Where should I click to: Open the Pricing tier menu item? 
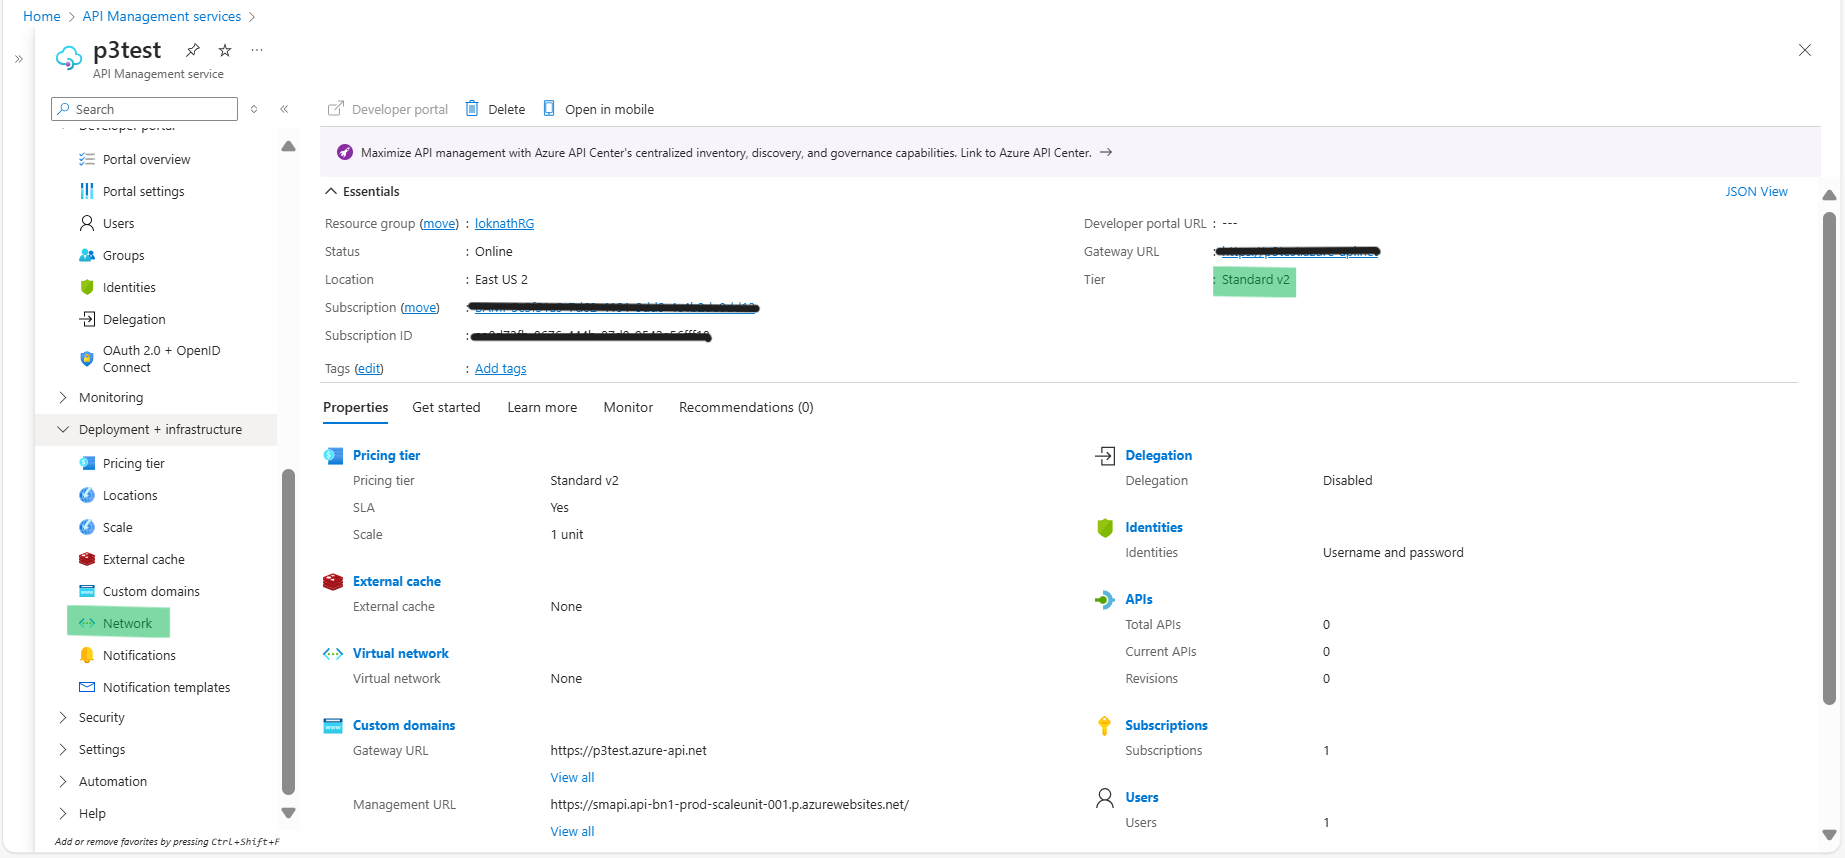point(134,463)
